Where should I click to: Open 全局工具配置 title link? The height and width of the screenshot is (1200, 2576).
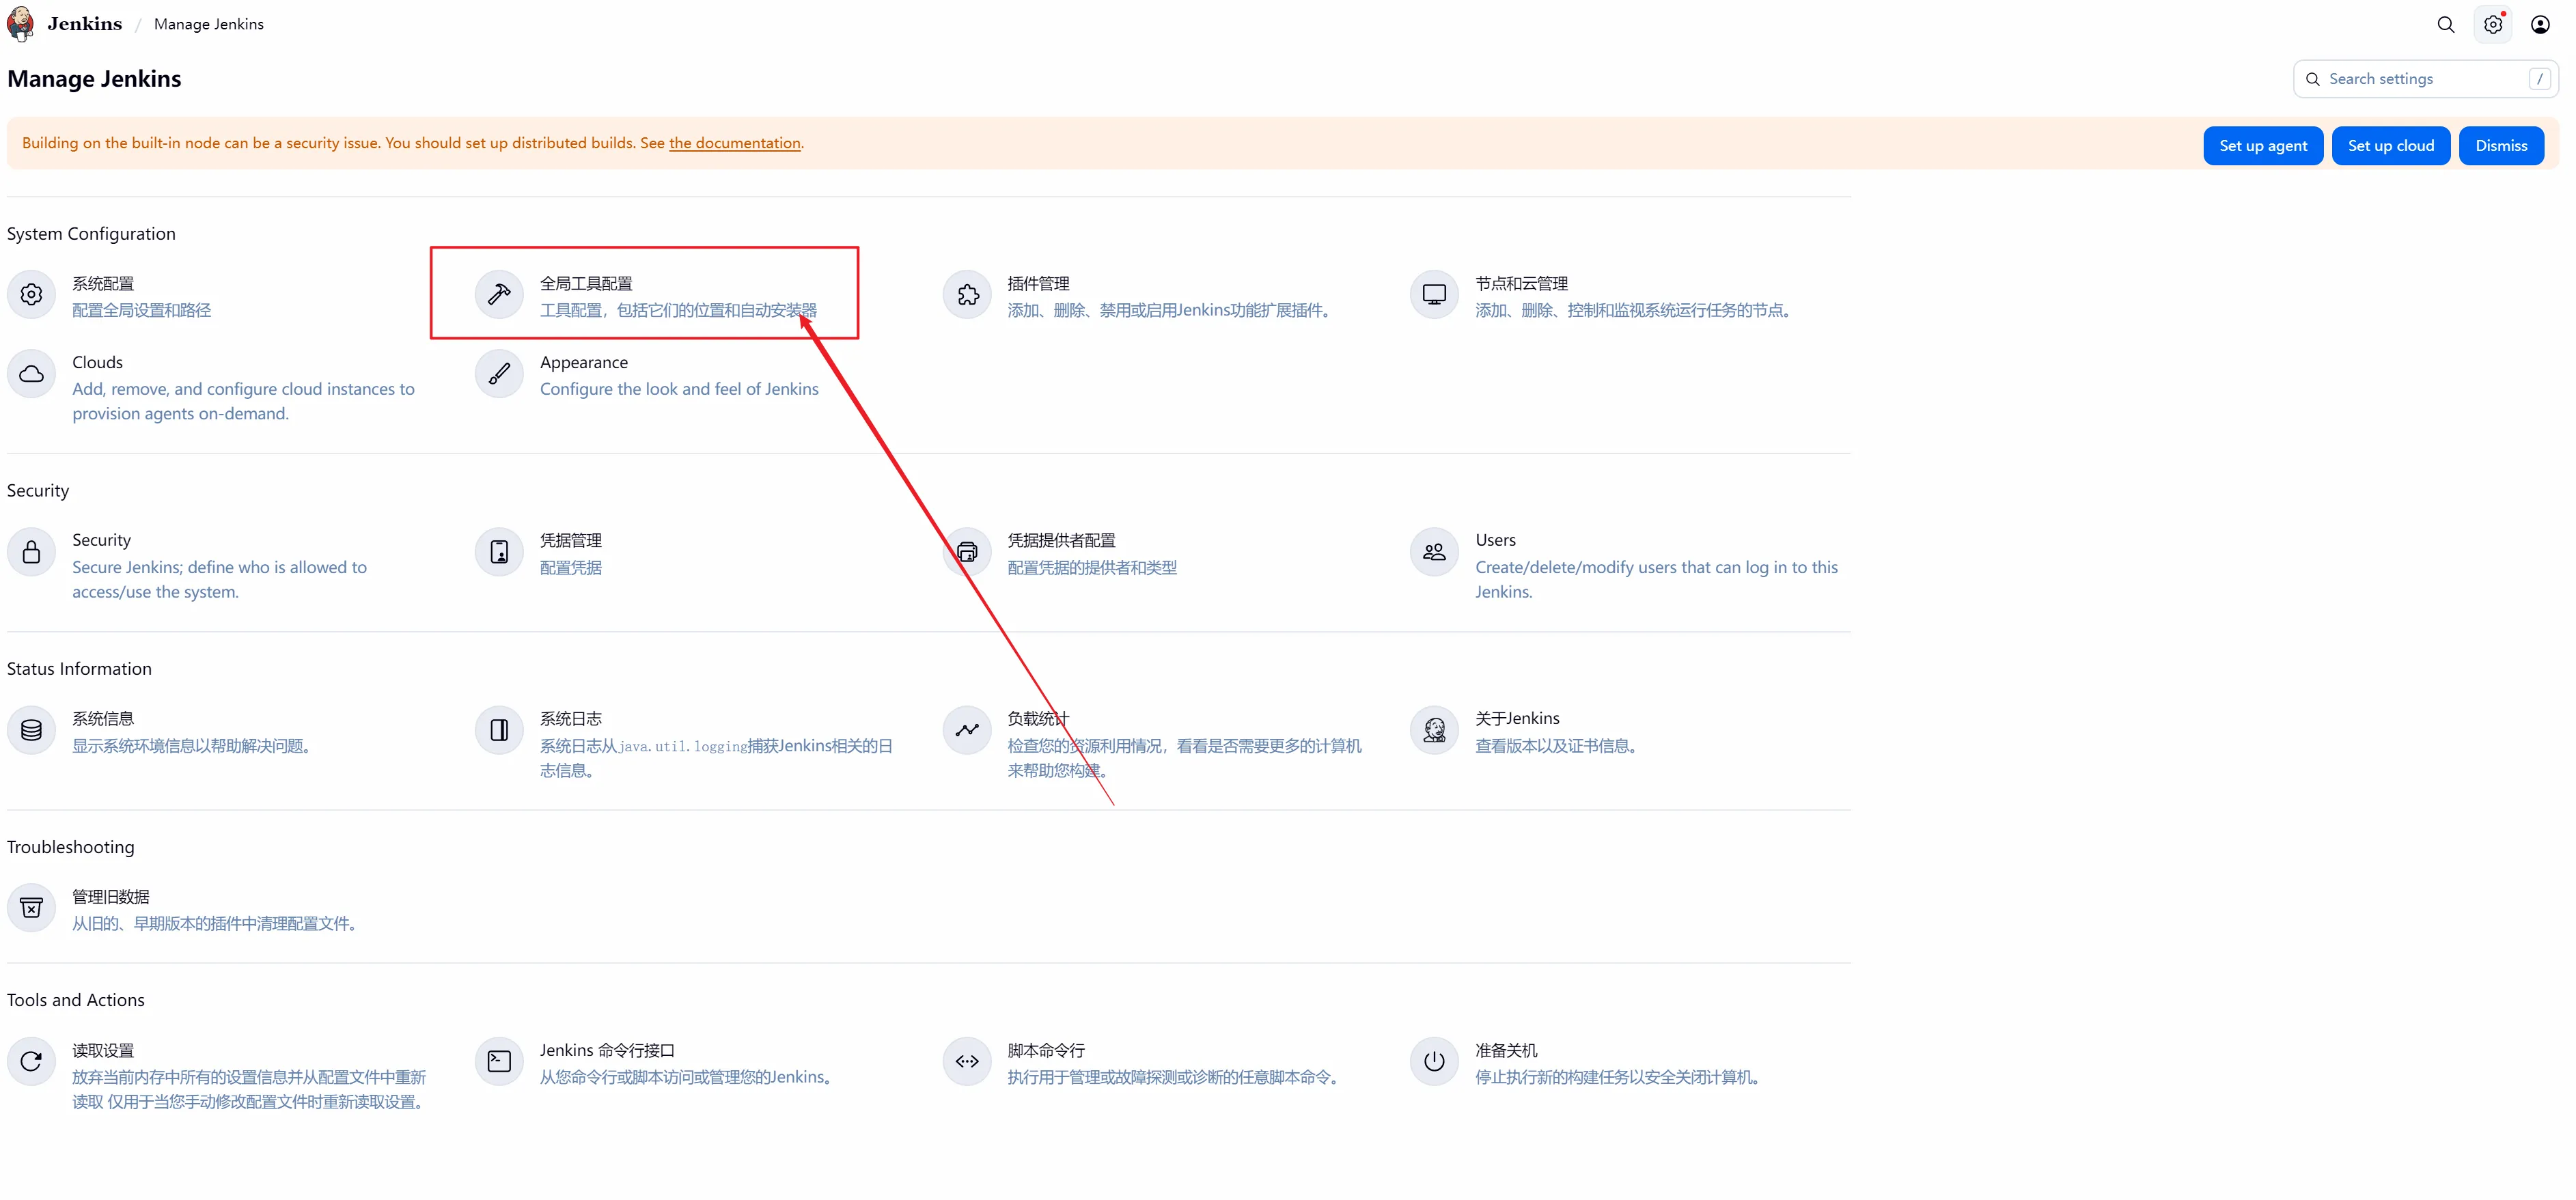(x=586, y=284)
